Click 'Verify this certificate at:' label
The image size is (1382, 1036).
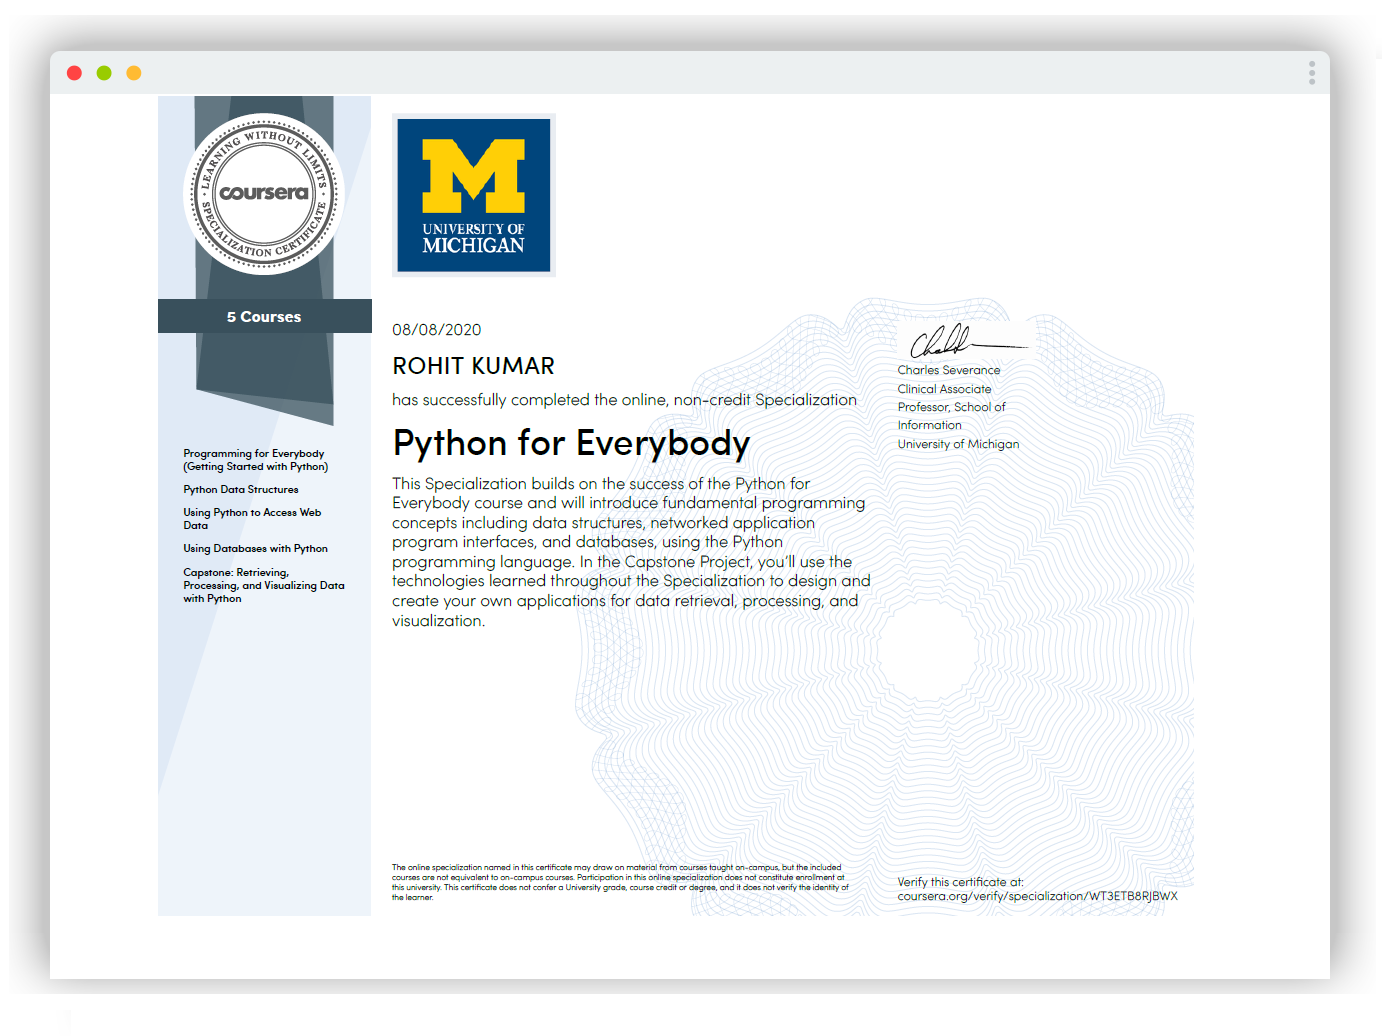pos(961,882)
